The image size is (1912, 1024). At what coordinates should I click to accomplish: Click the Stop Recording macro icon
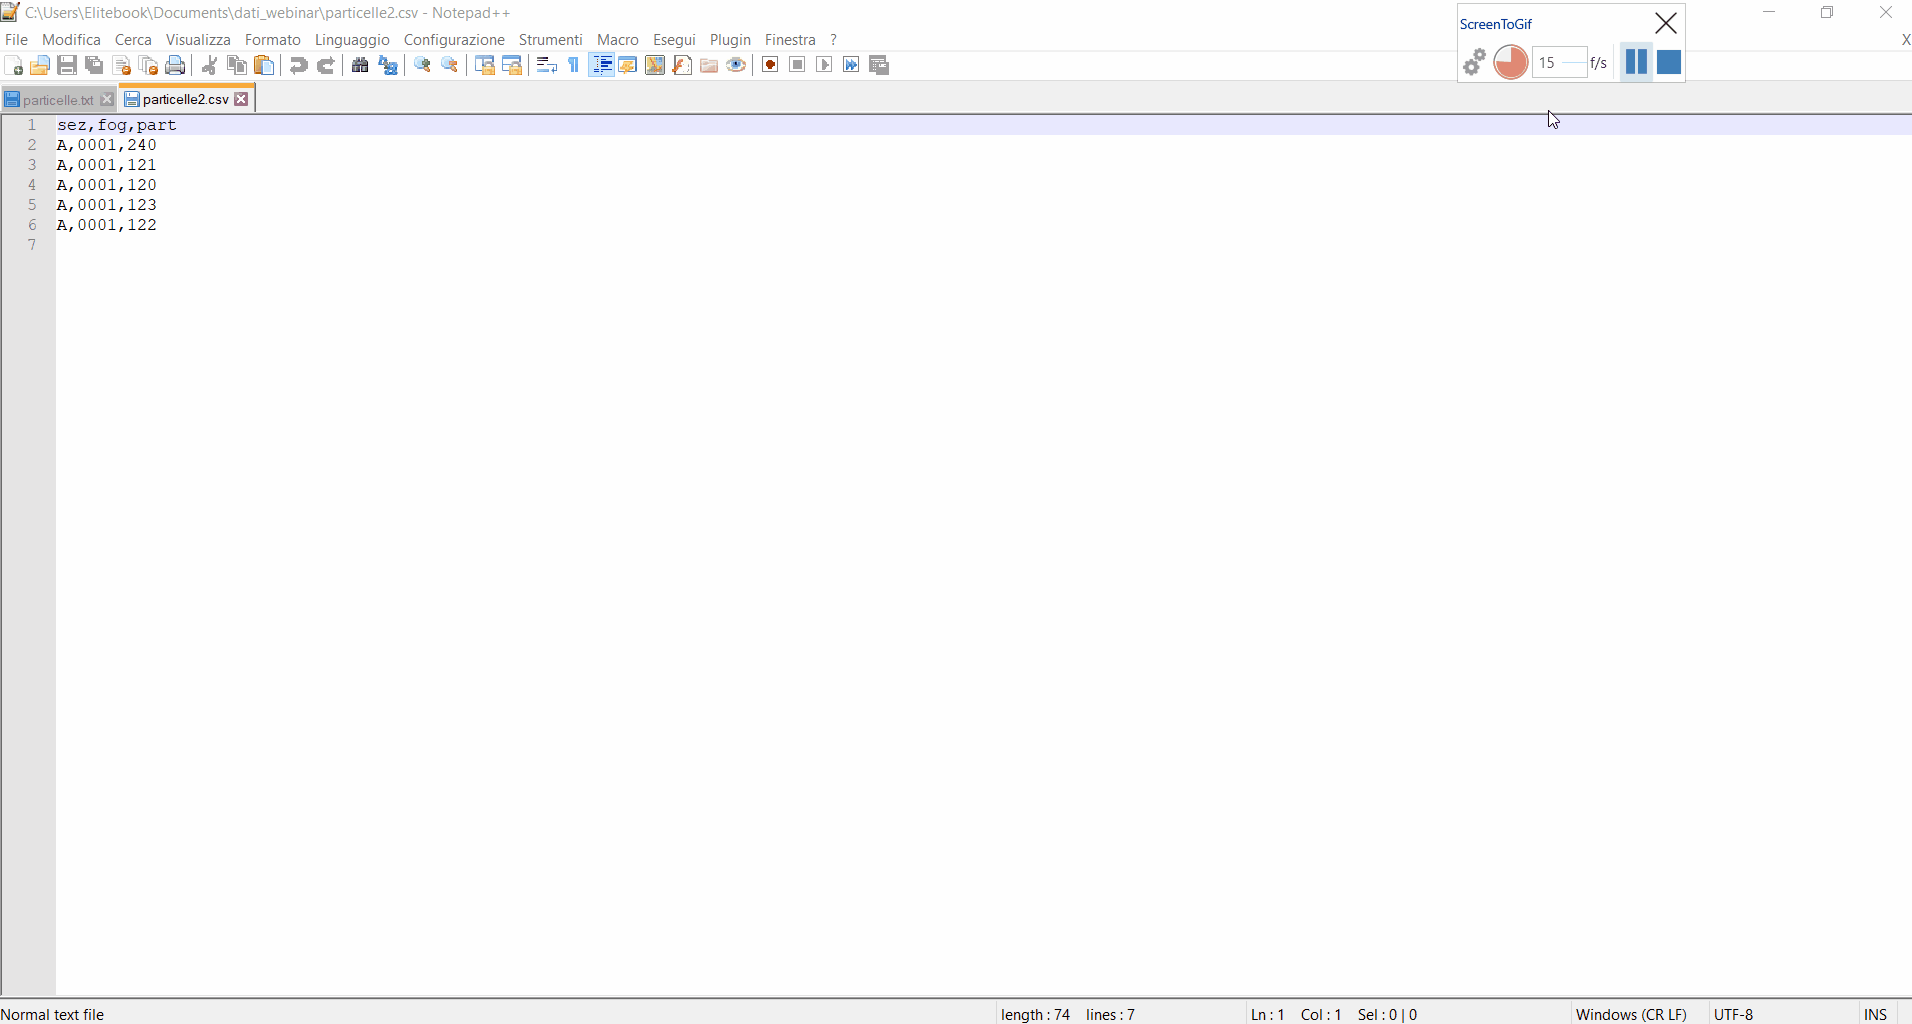(x=797, y=65)
